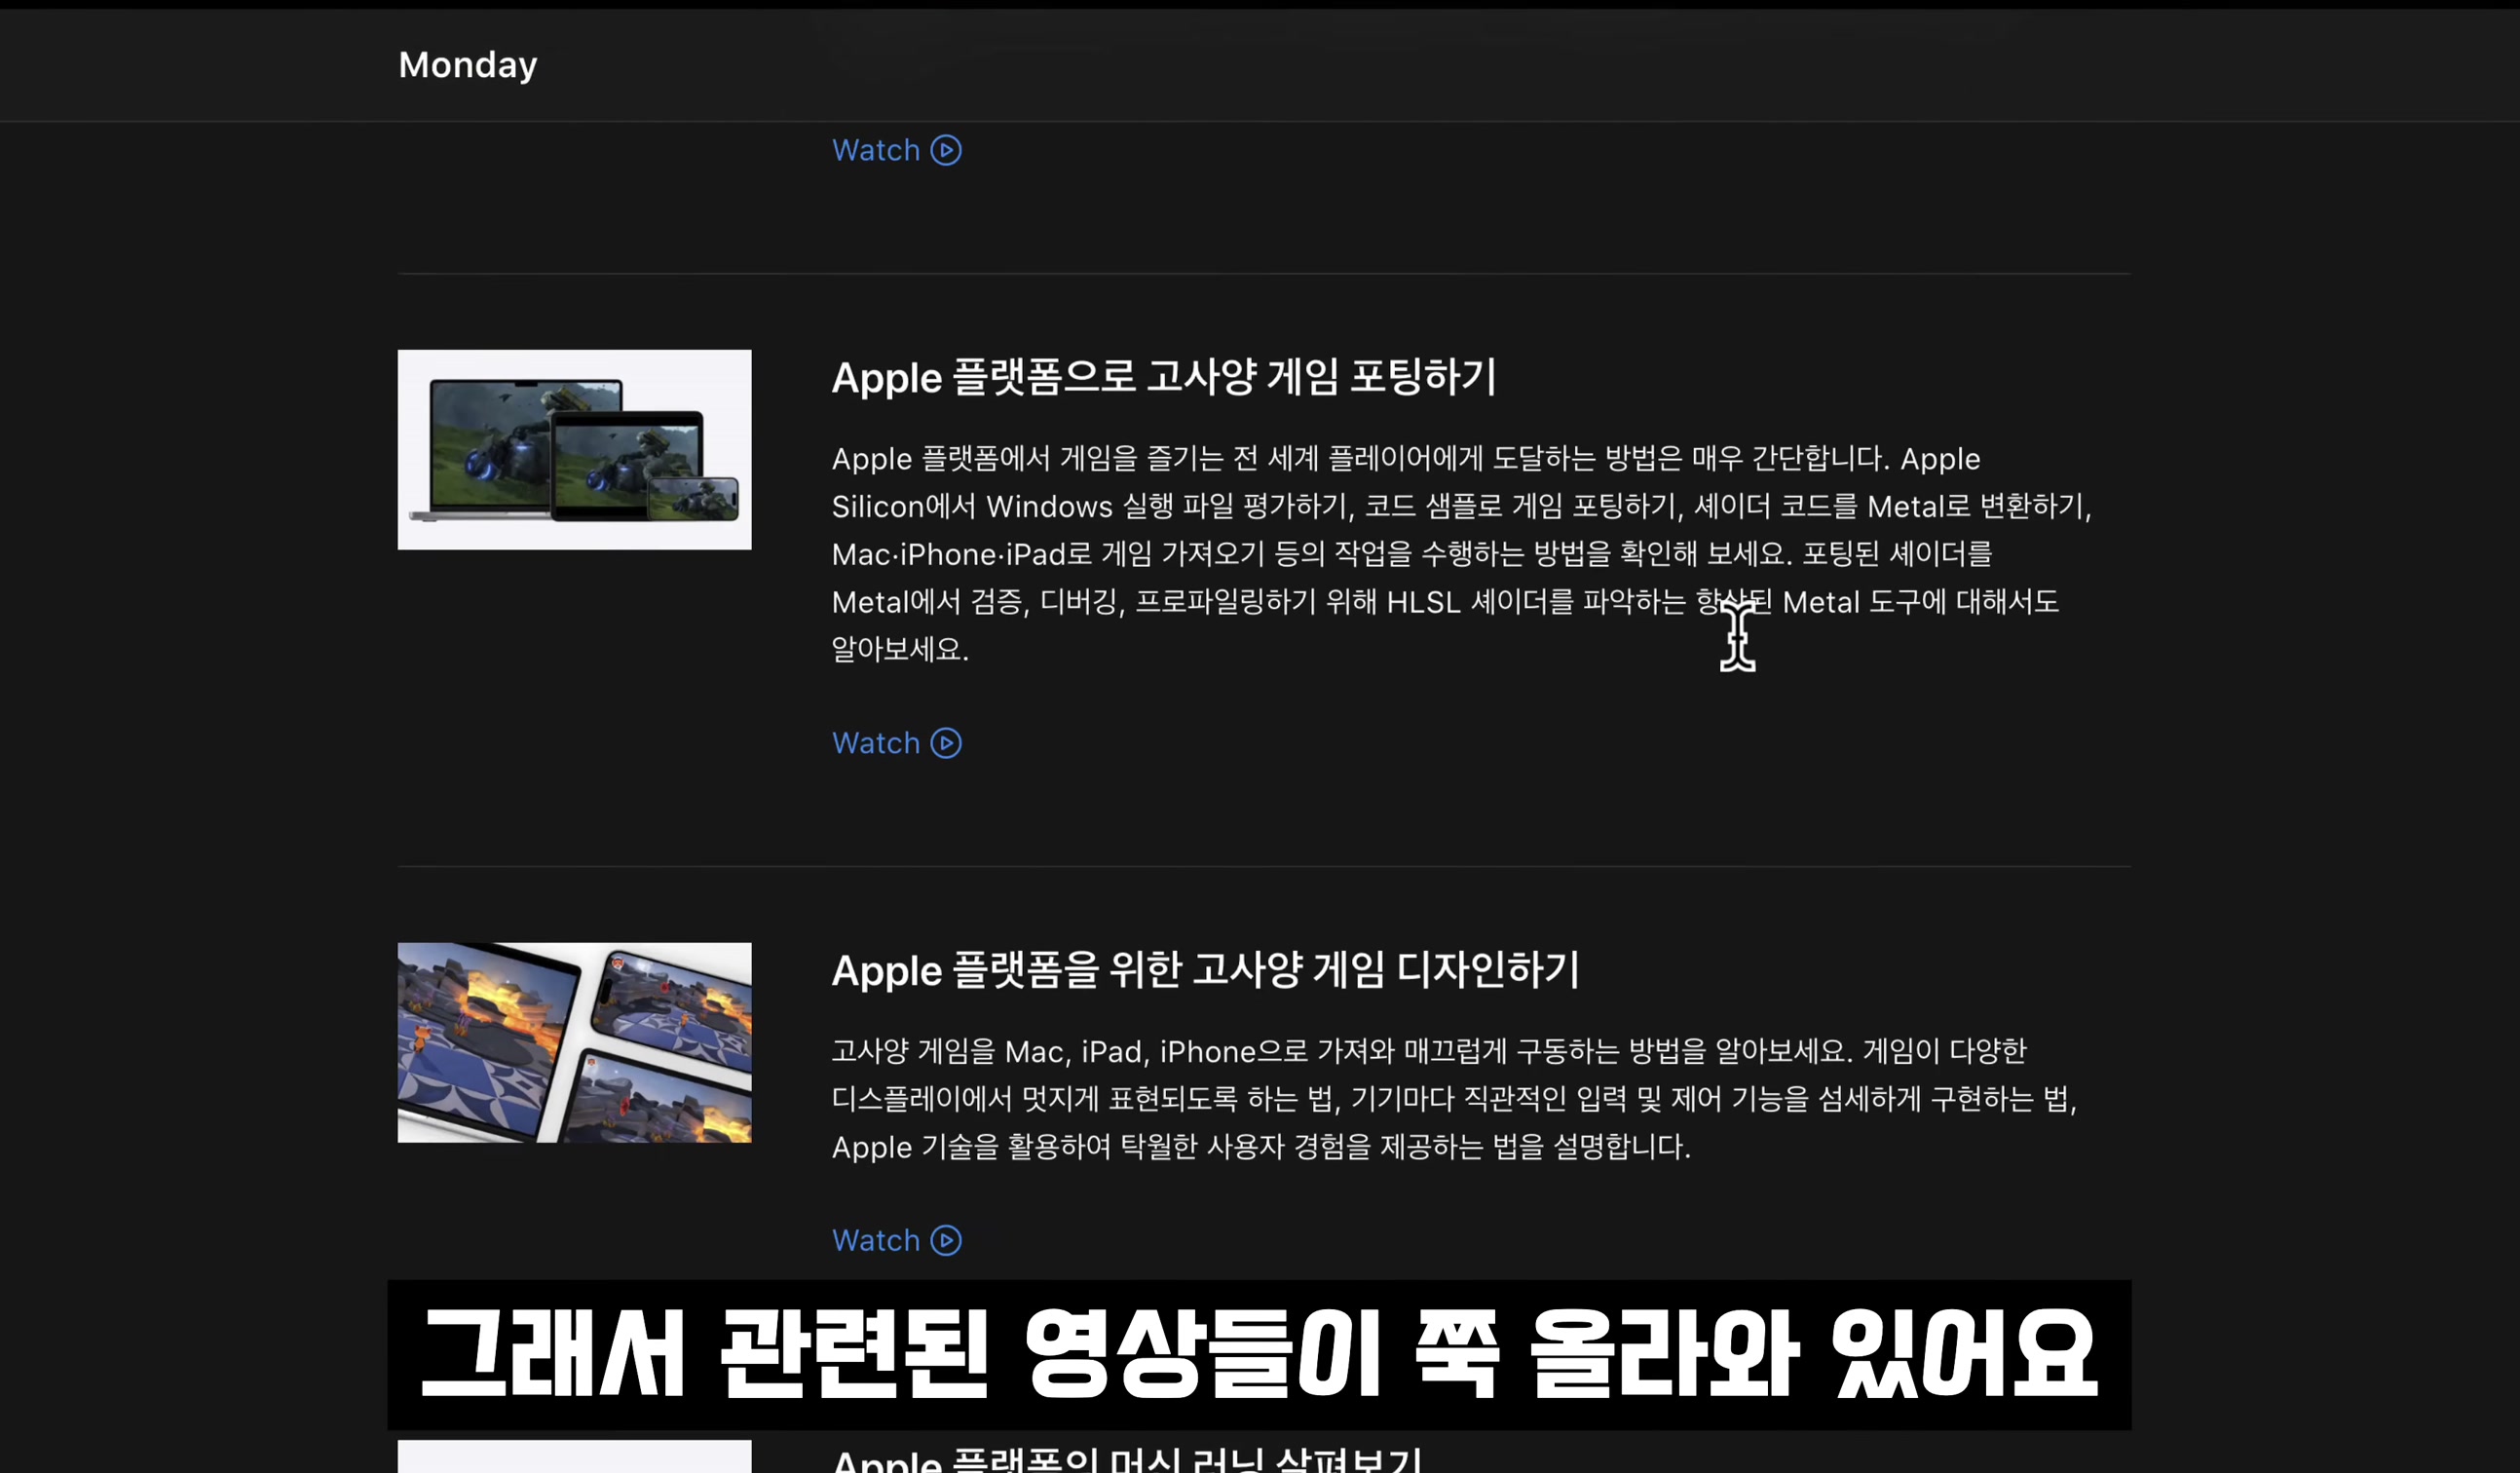
Task: Click the description paragraph starting 고사양 게임을 Mac, iPad
Action: 1455,1098
